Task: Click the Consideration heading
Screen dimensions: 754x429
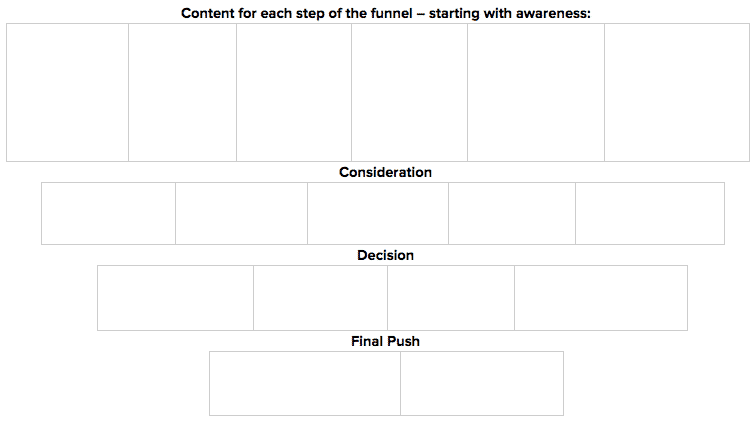Action: pyautogui.click(x=385, y=172)
